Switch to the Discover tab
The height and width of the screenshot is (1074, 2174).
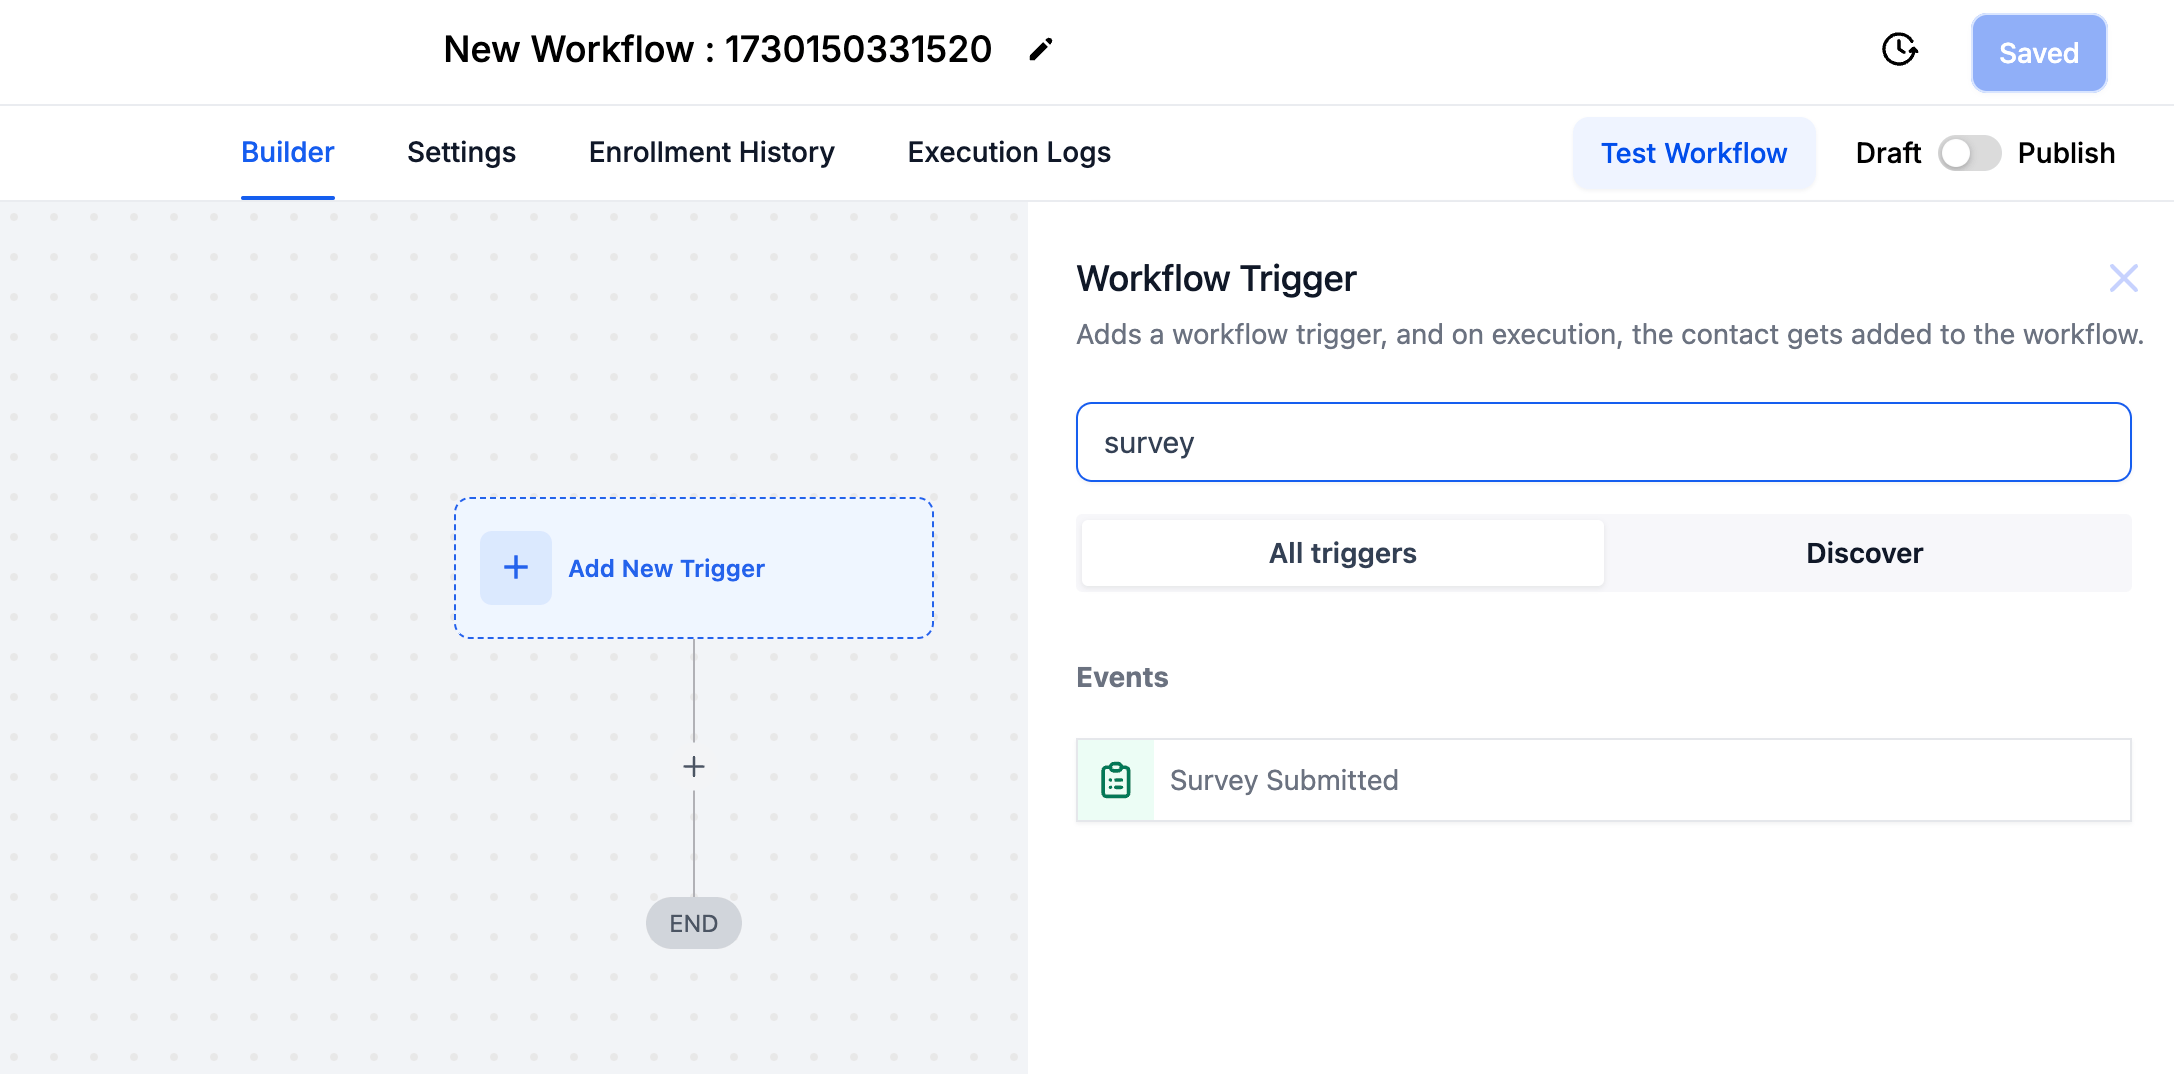point(1864,553)
